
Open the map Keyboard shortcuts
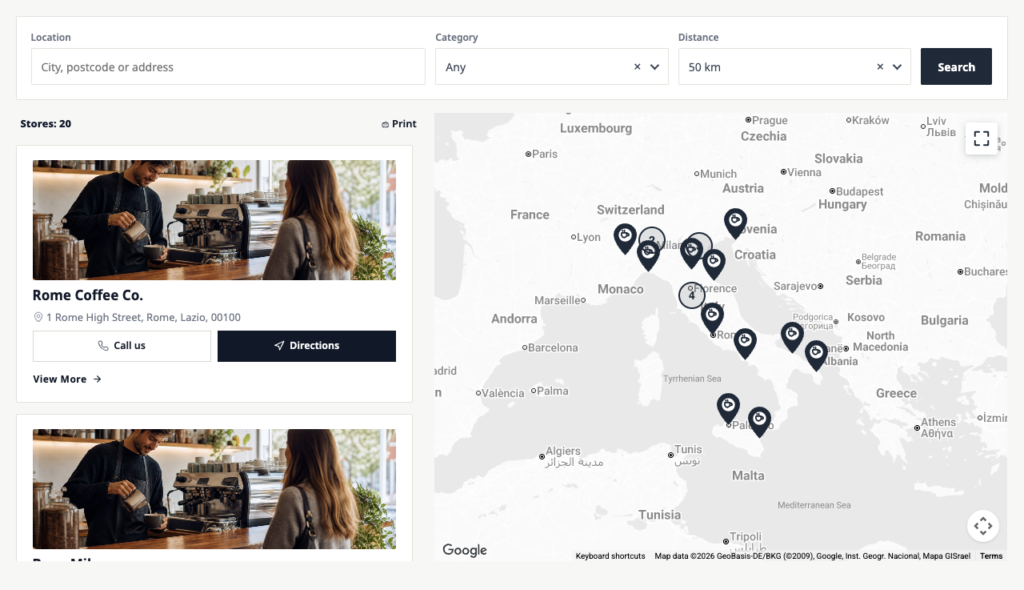(610, 556)
